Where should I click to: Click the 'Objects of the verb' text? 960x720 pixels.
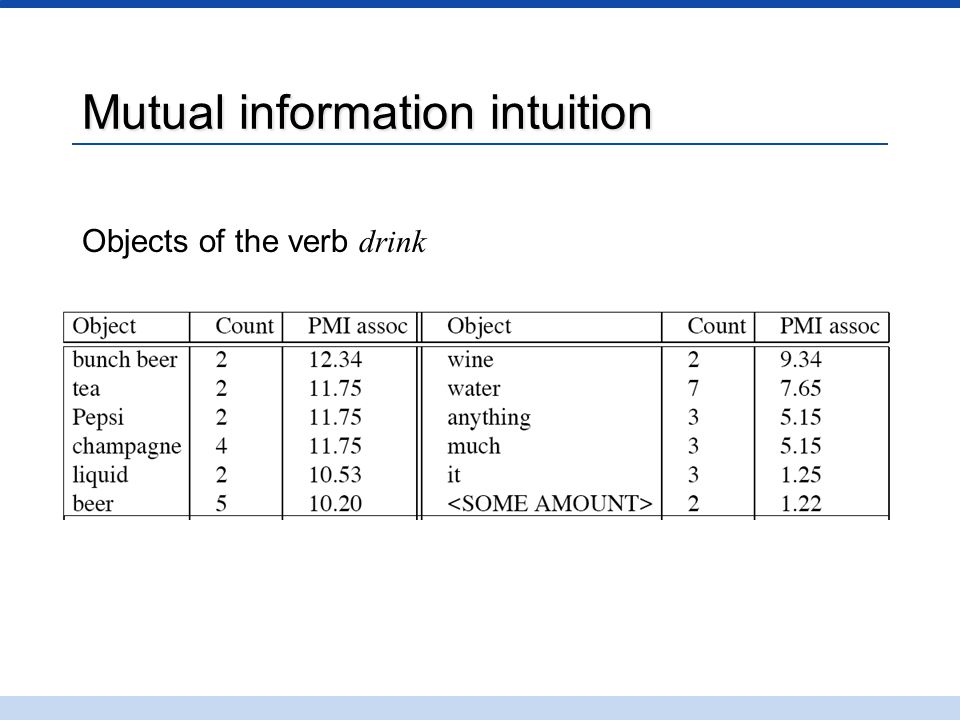[x=215, y=241]
